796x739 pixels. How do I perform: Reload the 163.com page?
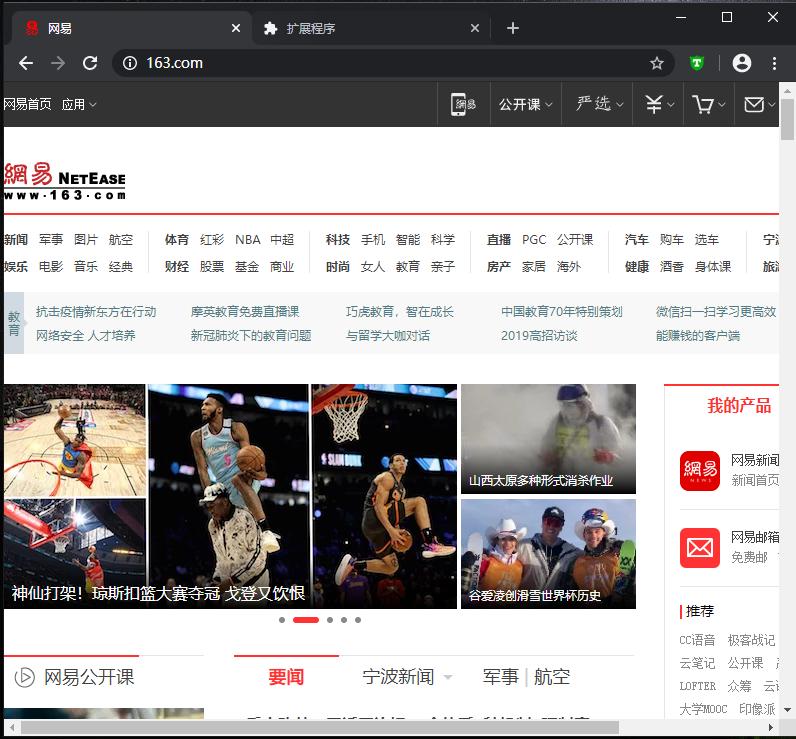click(x=90, y=63)
